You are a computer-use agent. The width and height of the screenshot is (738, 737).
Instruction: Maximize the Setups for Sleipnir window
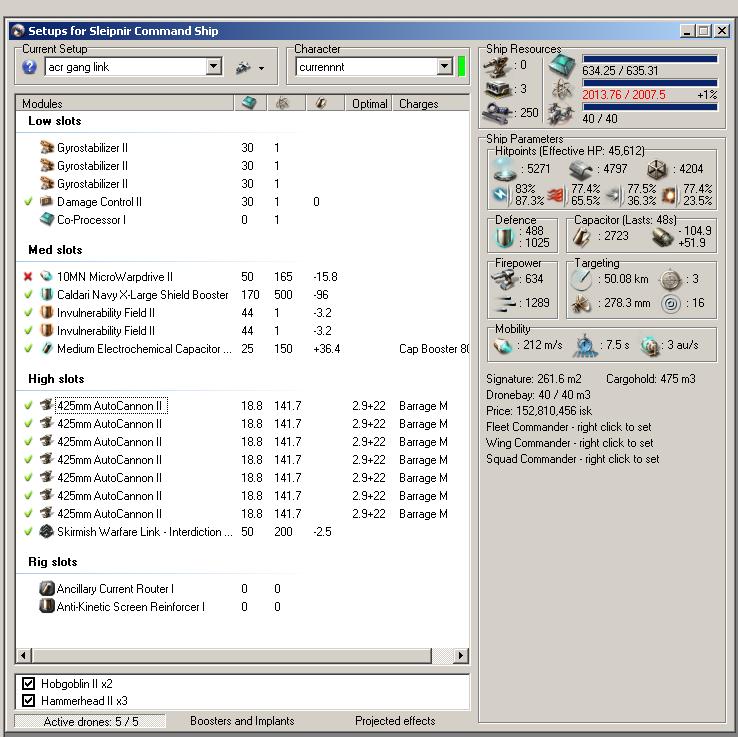[704, 31]
